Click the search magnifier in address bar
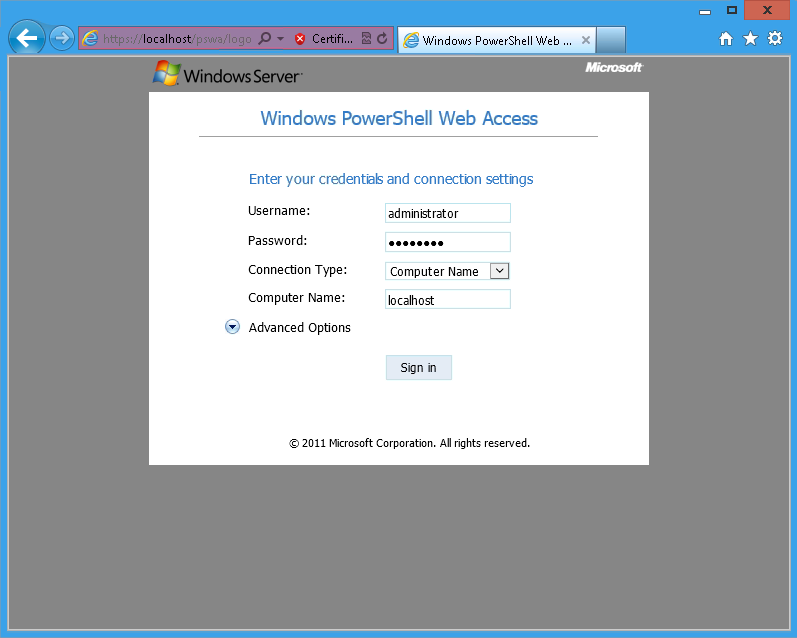The height and width of the screenshot is (638, 797). click(265, 39)
